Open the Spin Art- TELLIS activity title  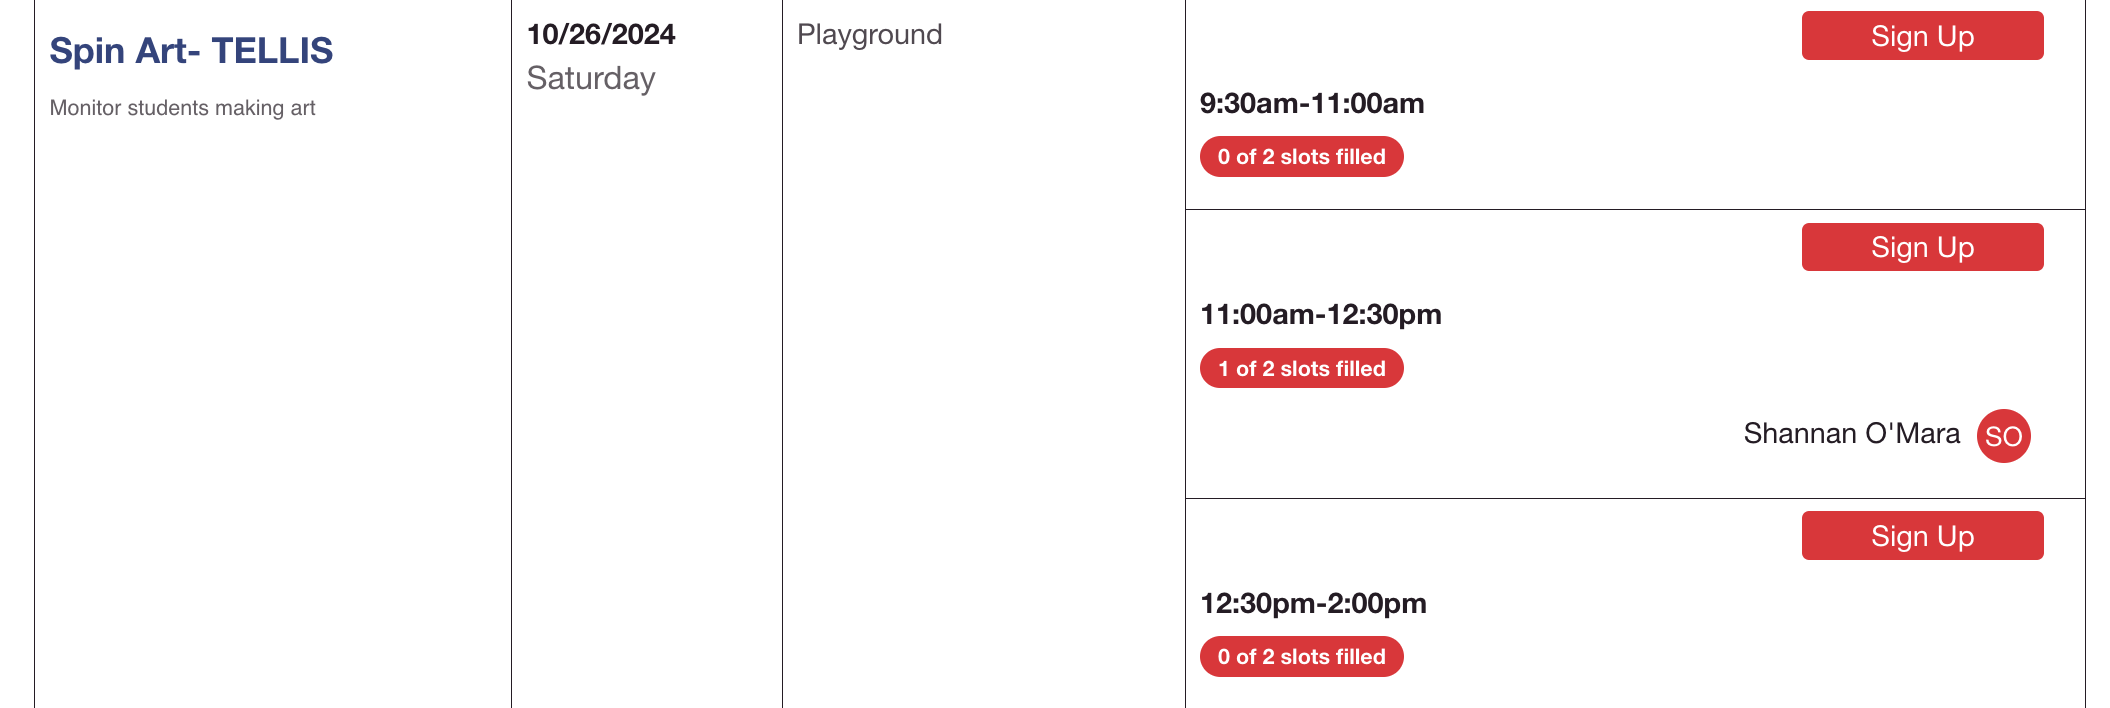(x=191, y=50)
